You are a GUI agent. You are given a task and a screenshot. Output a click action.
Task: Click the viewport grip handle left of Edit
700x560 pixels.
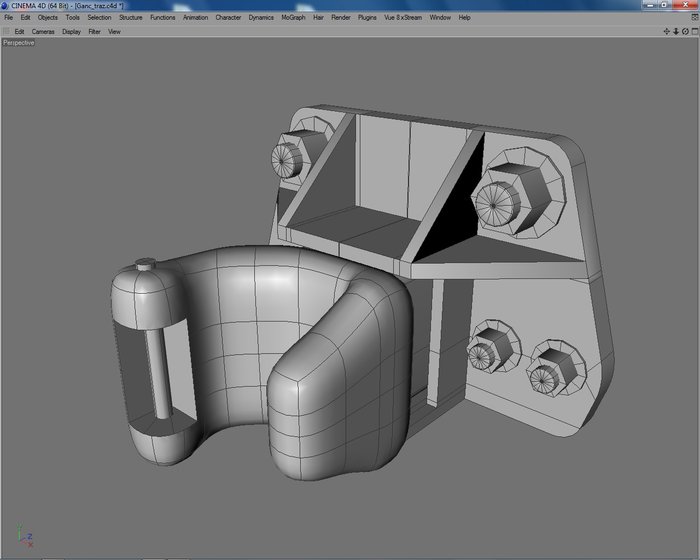[6, 31]
